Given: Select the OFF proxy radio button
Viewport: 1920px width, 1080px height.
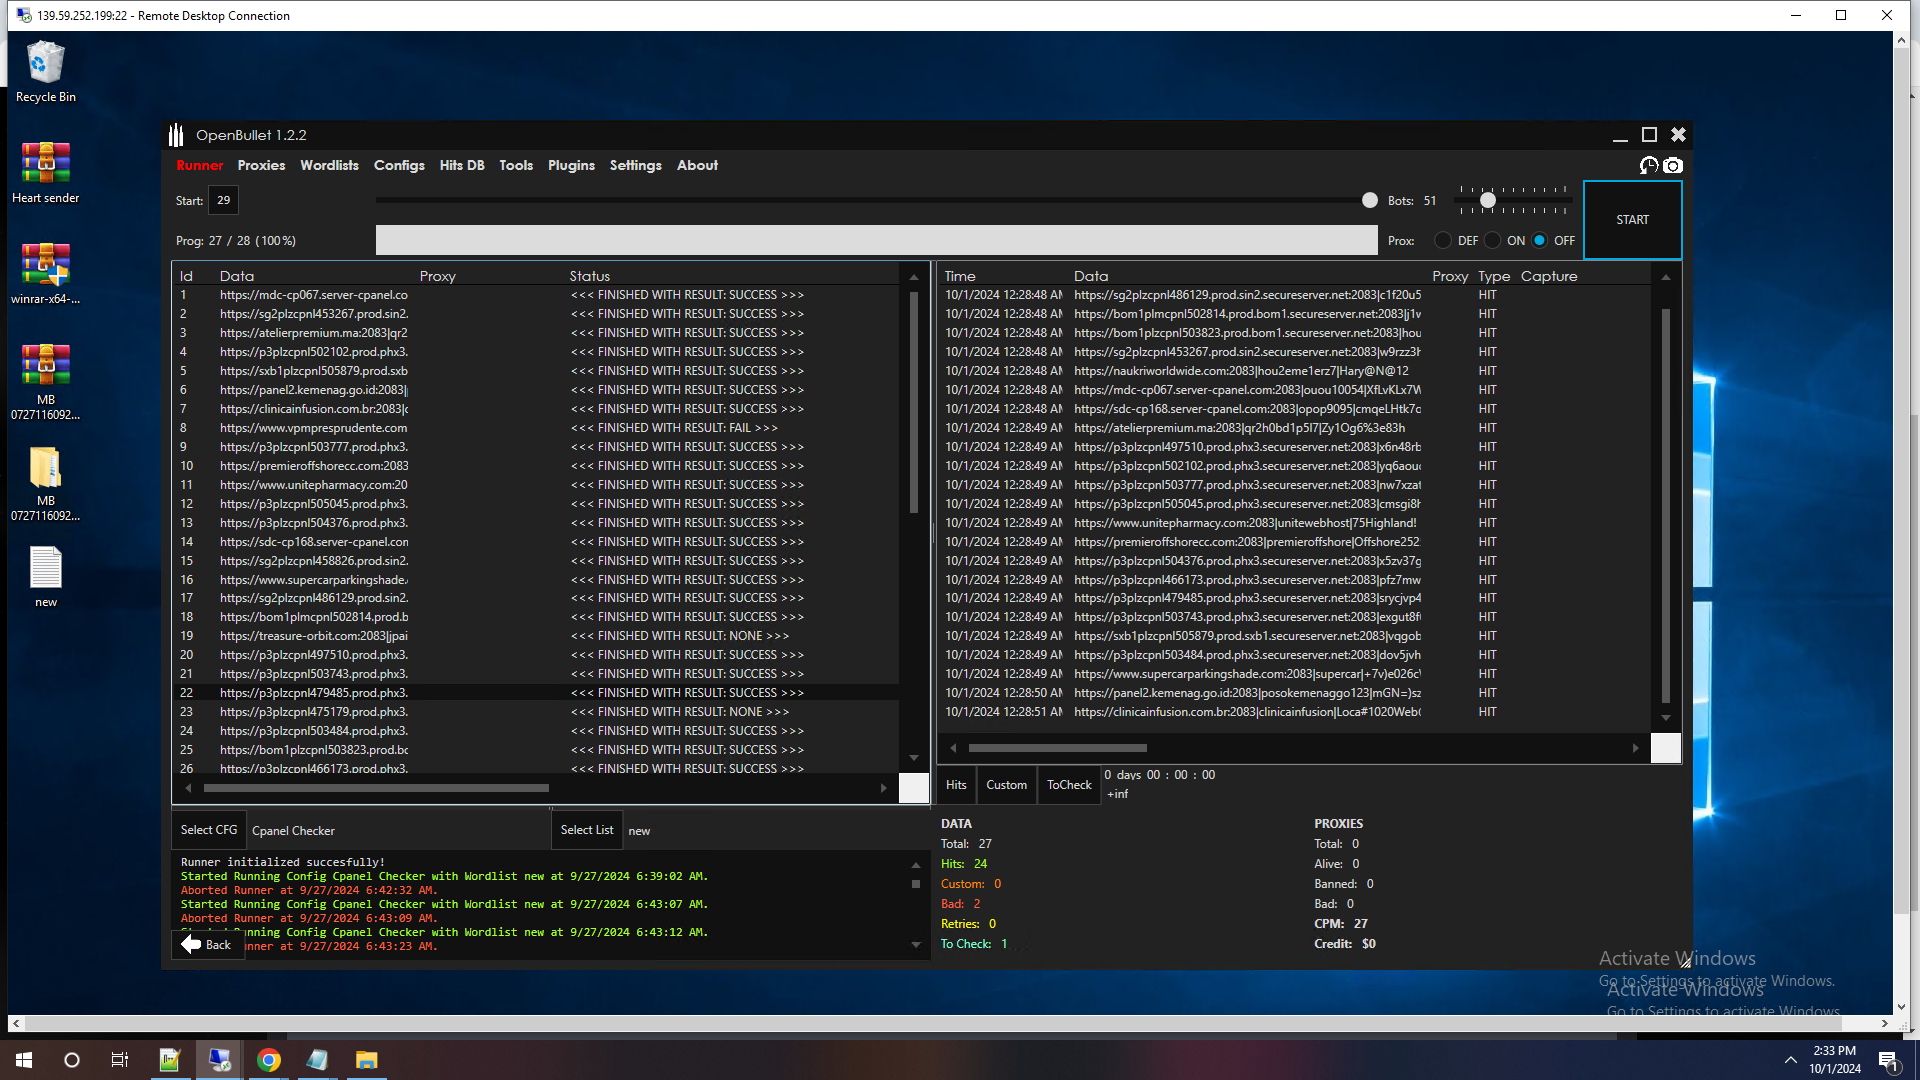Looking at the screenshot, I should (x=1540, y=241).
